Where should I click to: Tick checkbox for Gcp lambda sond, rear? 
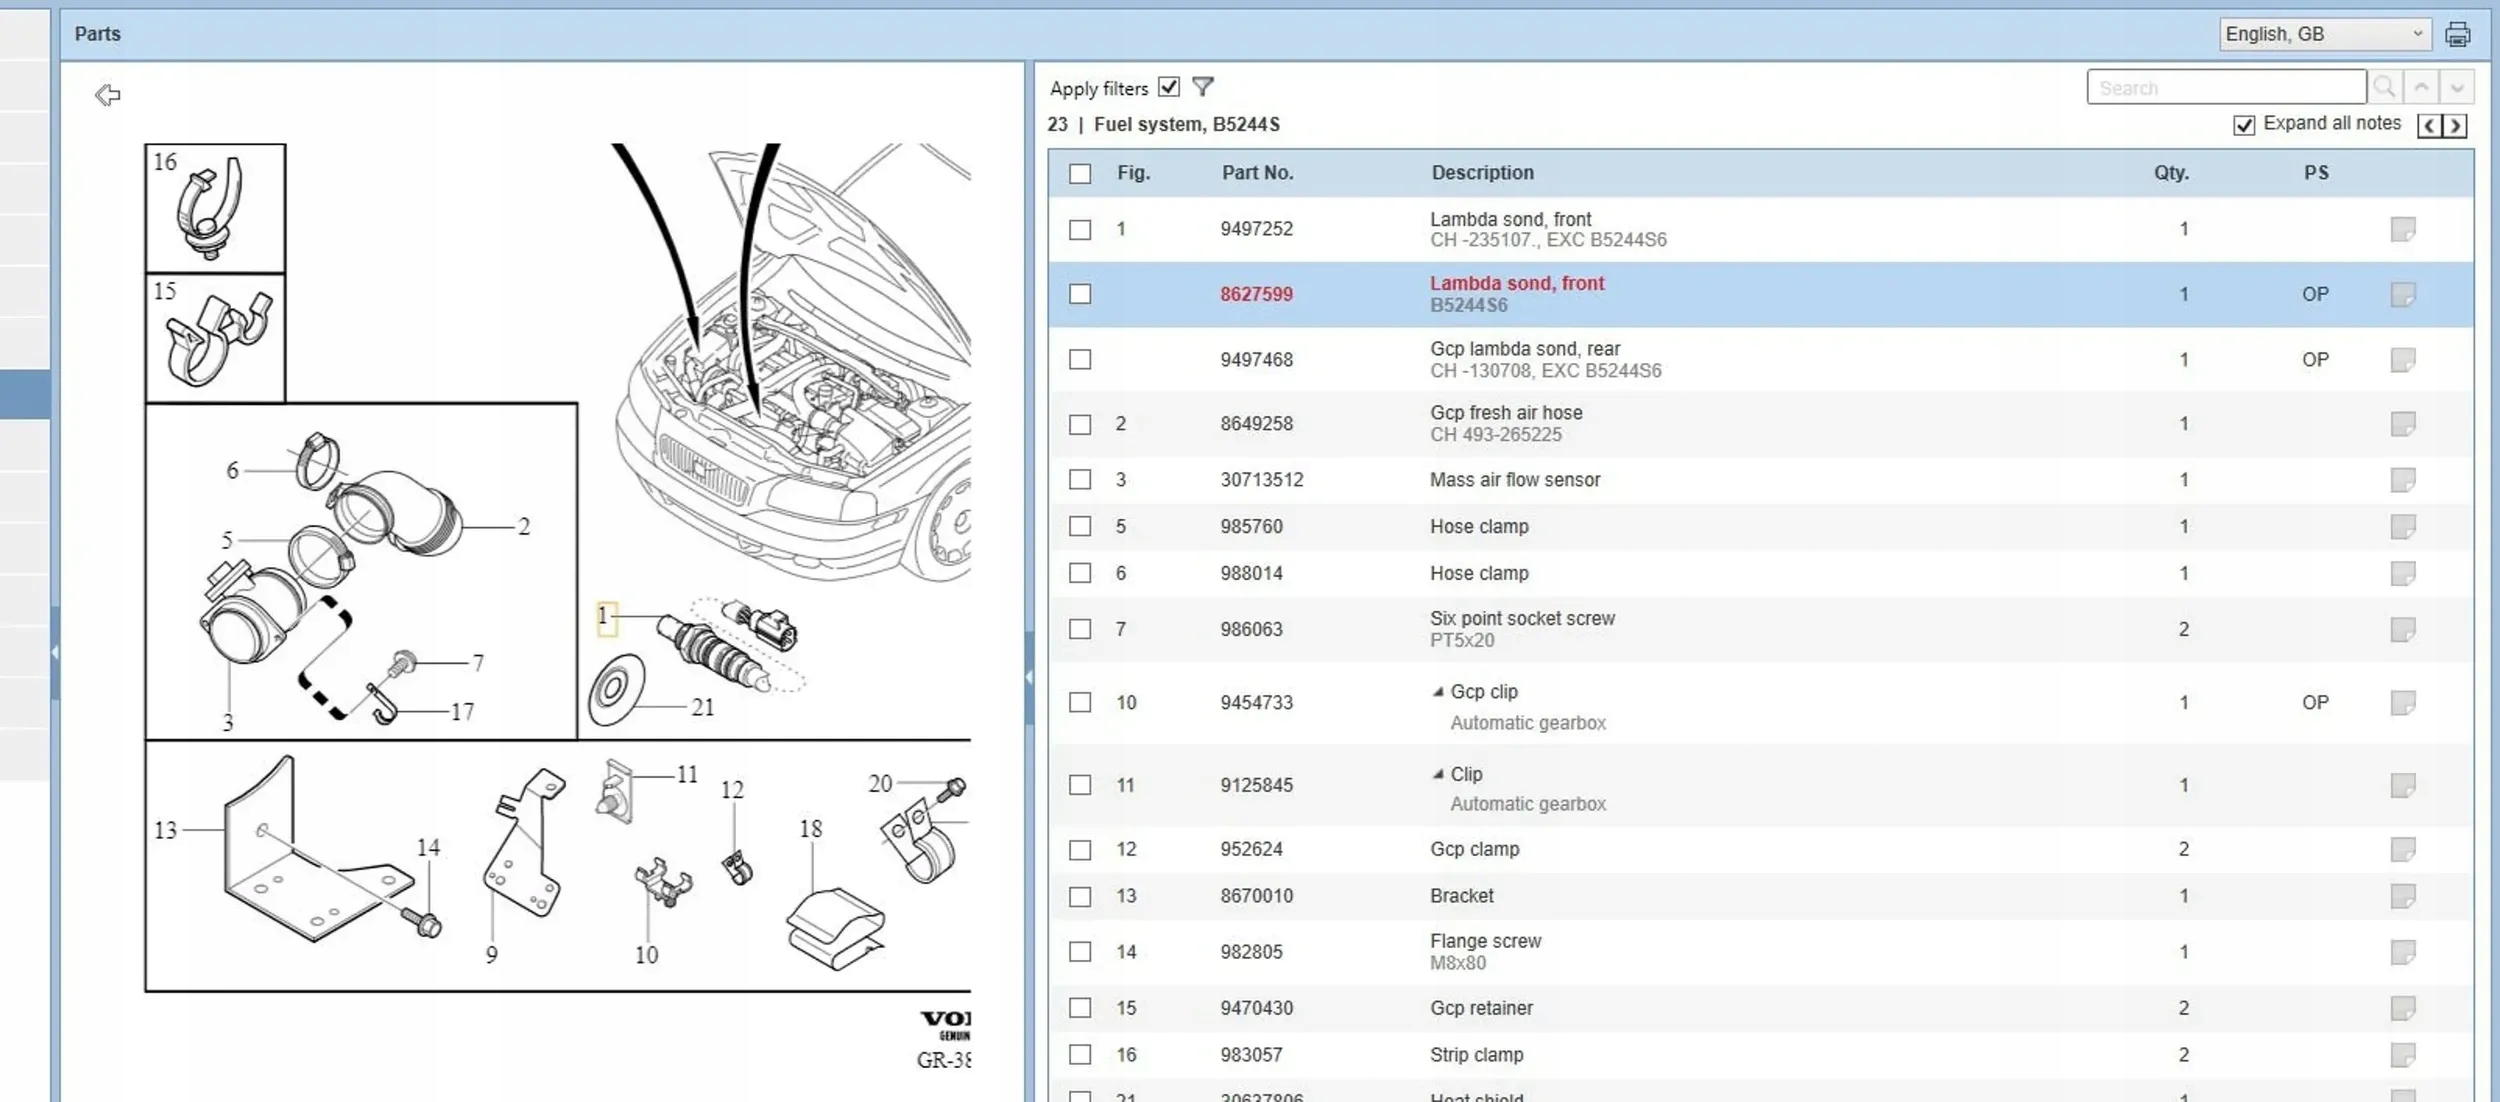pos(1080,359)
